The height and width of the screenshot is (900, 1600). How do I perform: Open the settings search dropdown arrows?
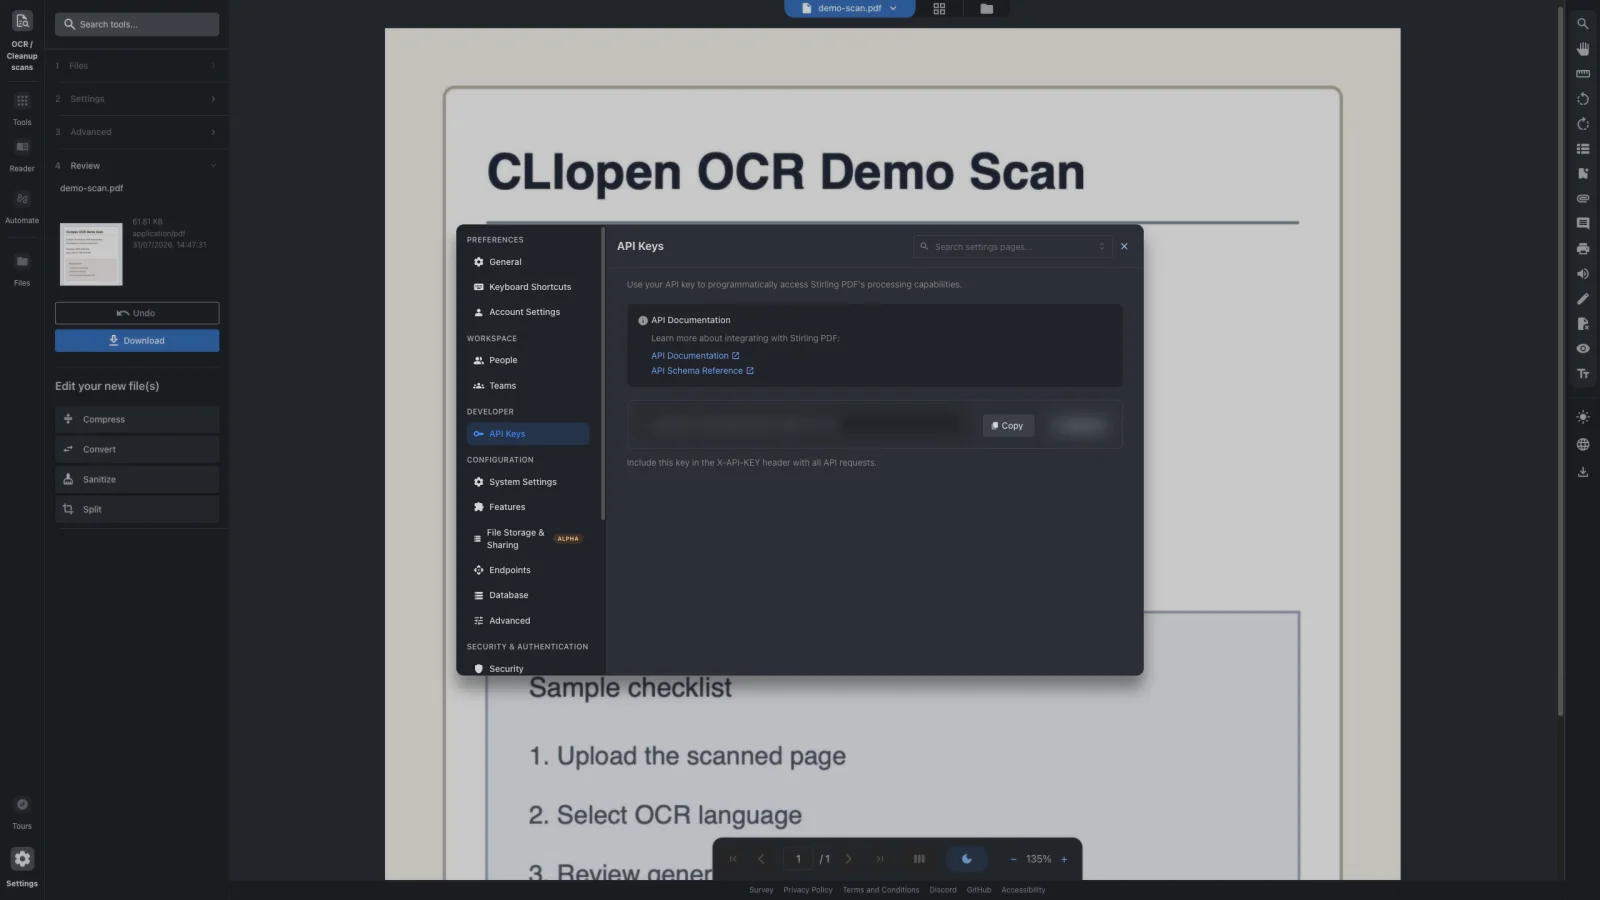(1101, 247)
